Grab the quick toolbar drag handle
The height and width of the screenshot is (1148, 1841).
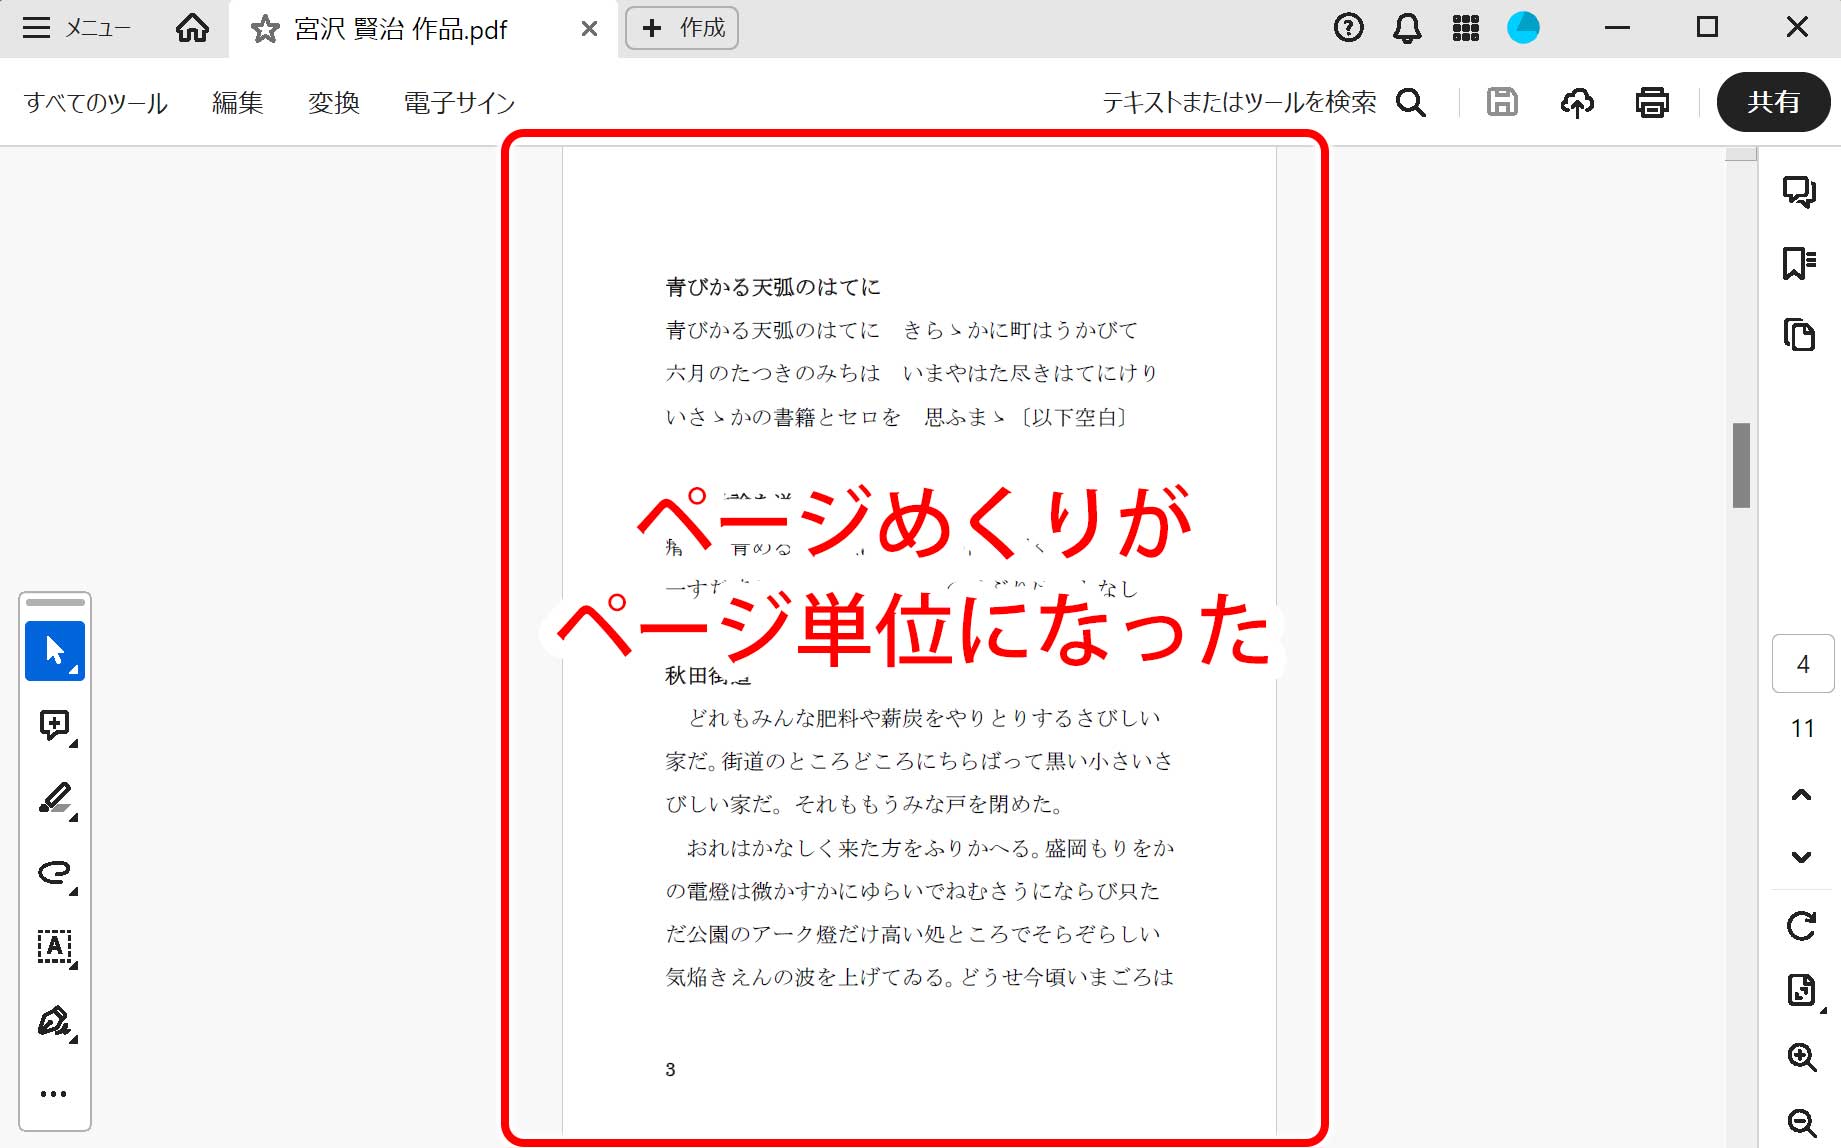[55, 602]
